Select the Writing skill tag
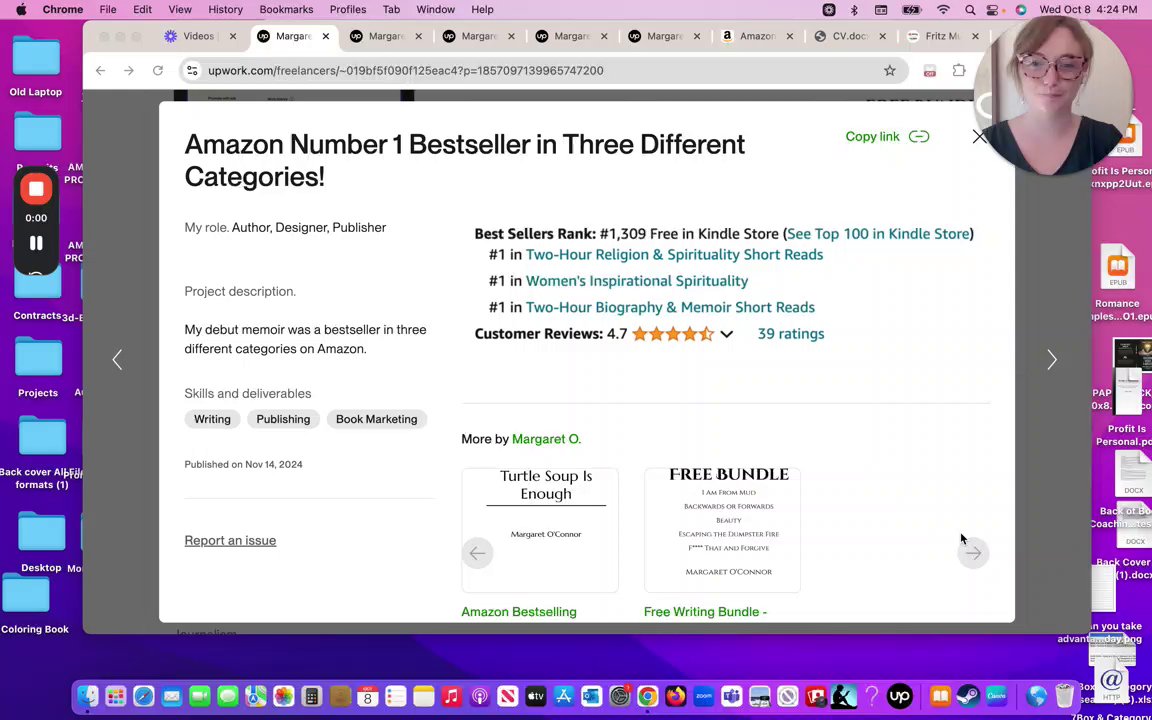This screenshot has width=1152, height=720. [212, 420]
